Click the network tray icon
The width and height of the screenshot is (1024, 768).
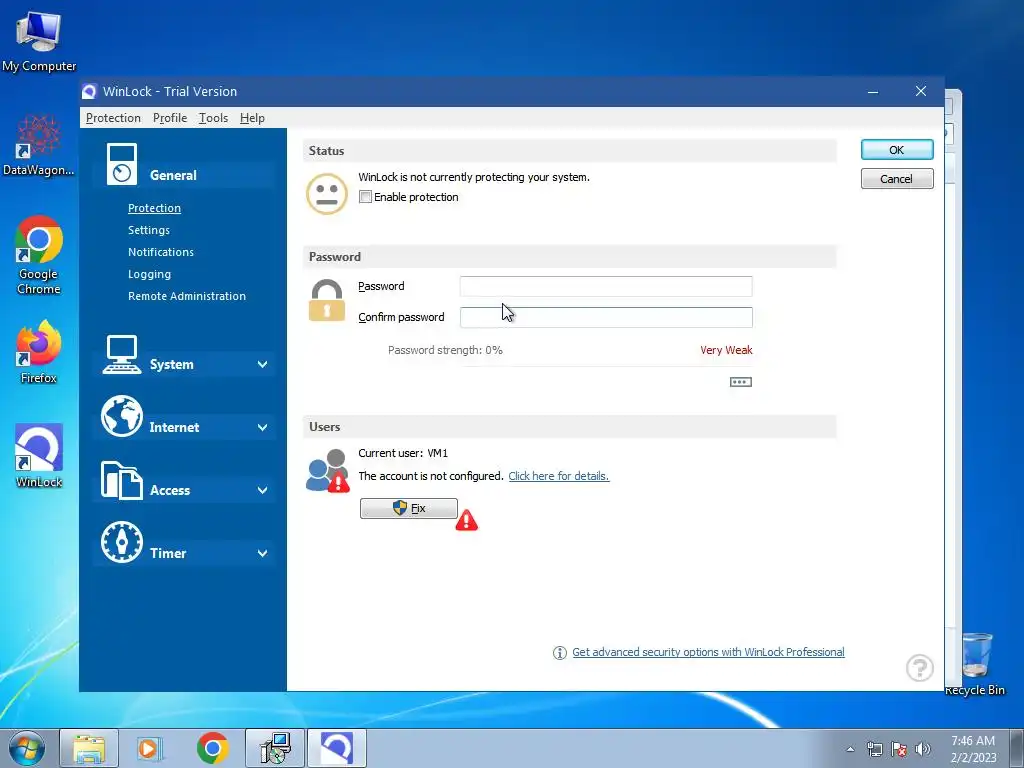point(874,749)
